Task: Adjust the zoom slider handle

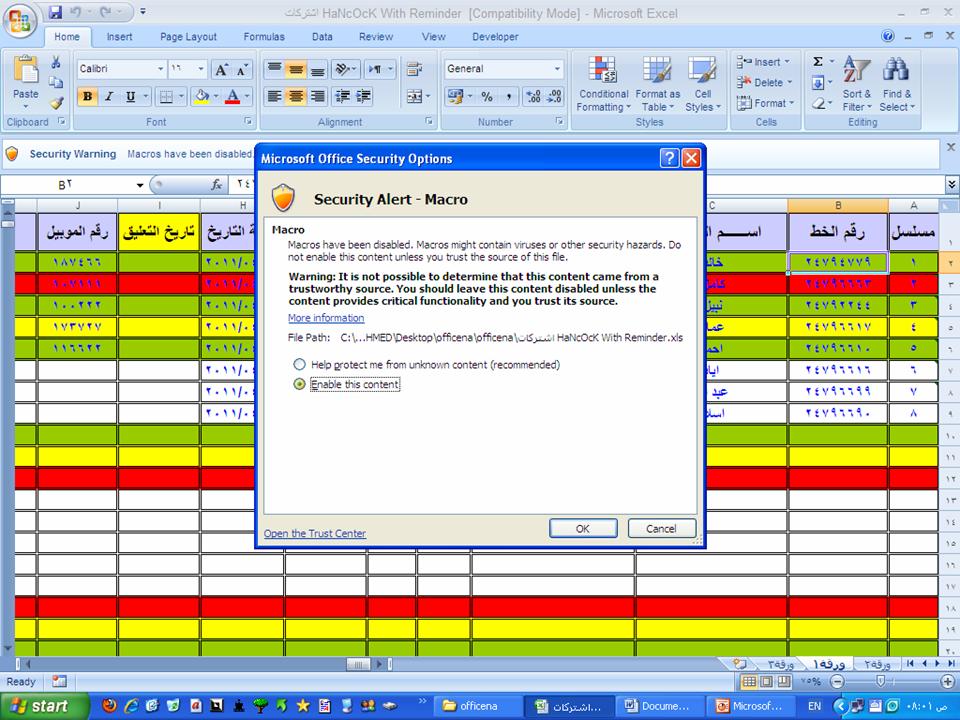Action: click(880, 681)
